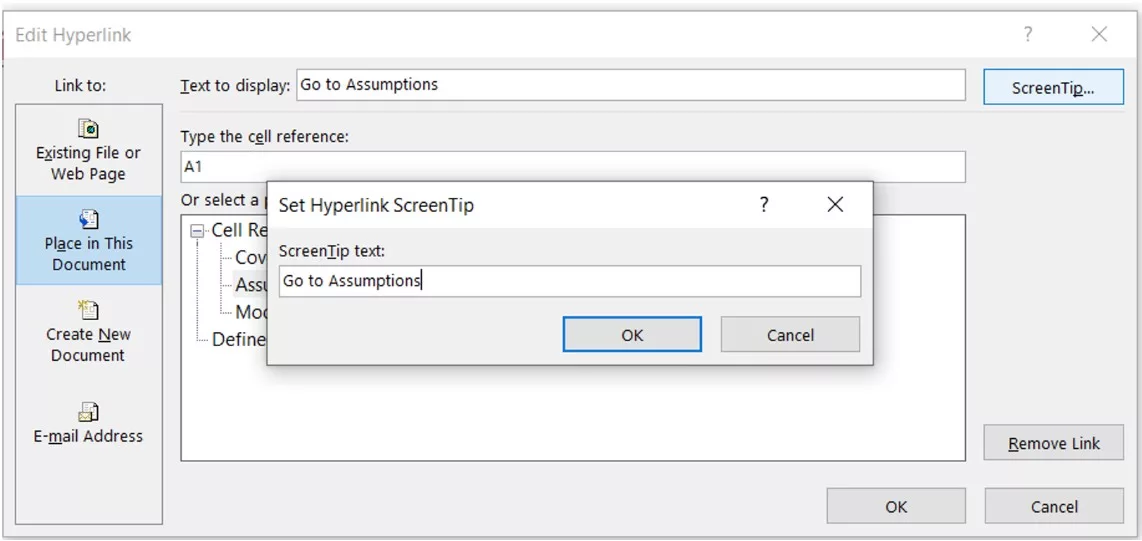Collapse the Cell Reference tree node
1142x541 pixels.
(x=197, y=231)
